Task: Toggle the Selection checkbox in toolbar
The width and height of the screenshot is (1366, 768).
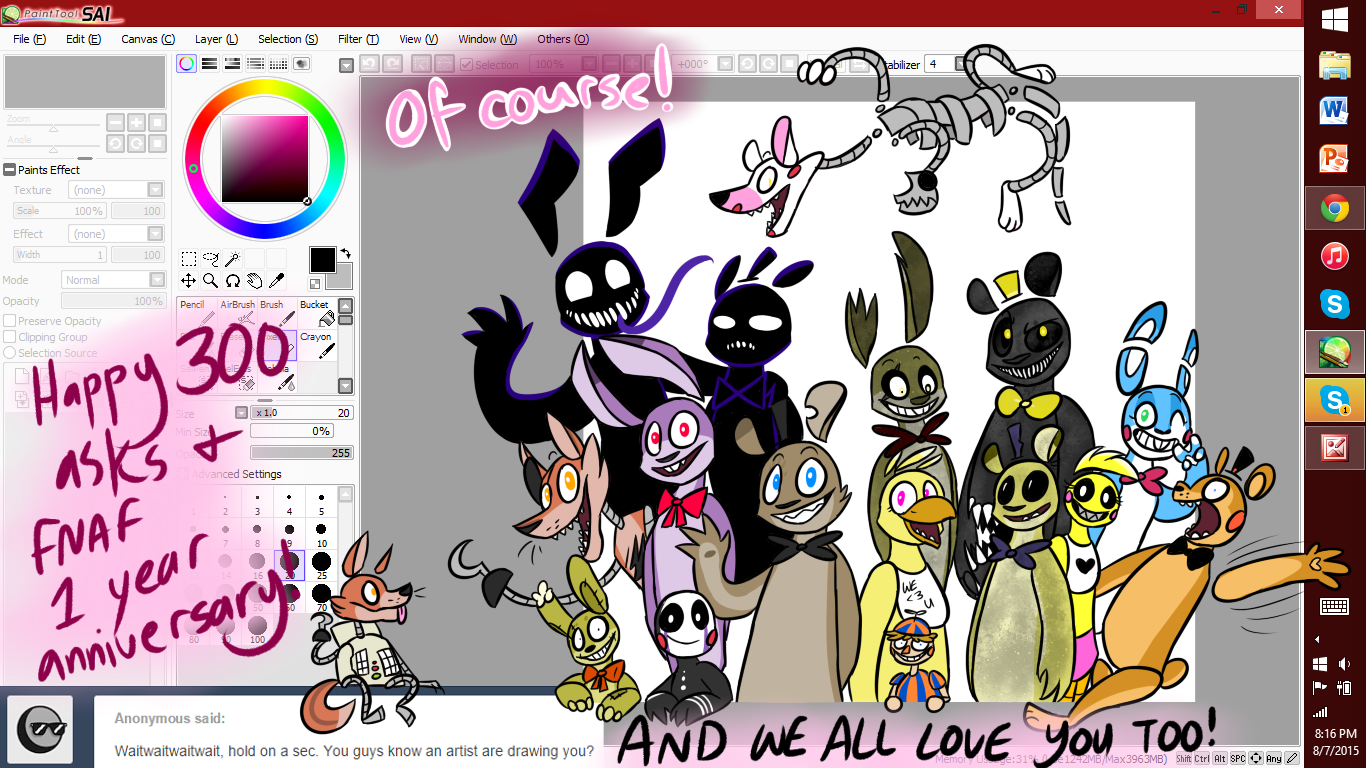Action: point(466,64)
